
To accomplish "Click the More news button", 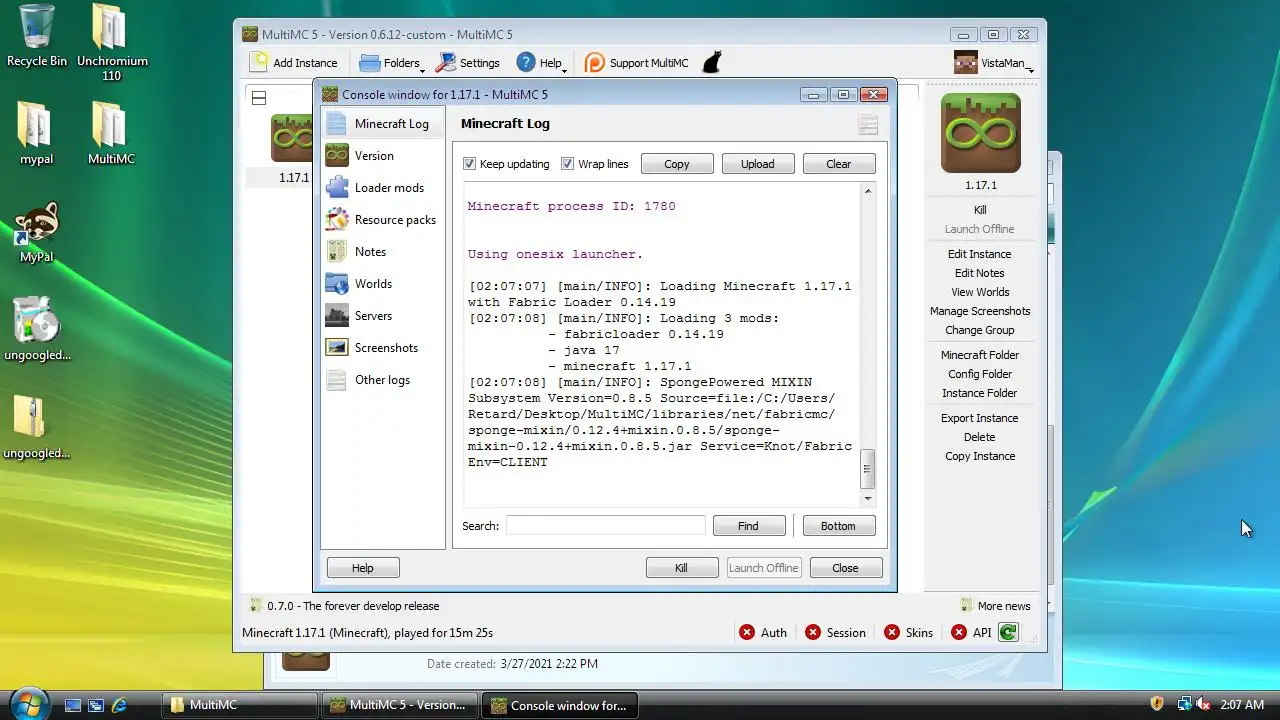I will point(995,606).
